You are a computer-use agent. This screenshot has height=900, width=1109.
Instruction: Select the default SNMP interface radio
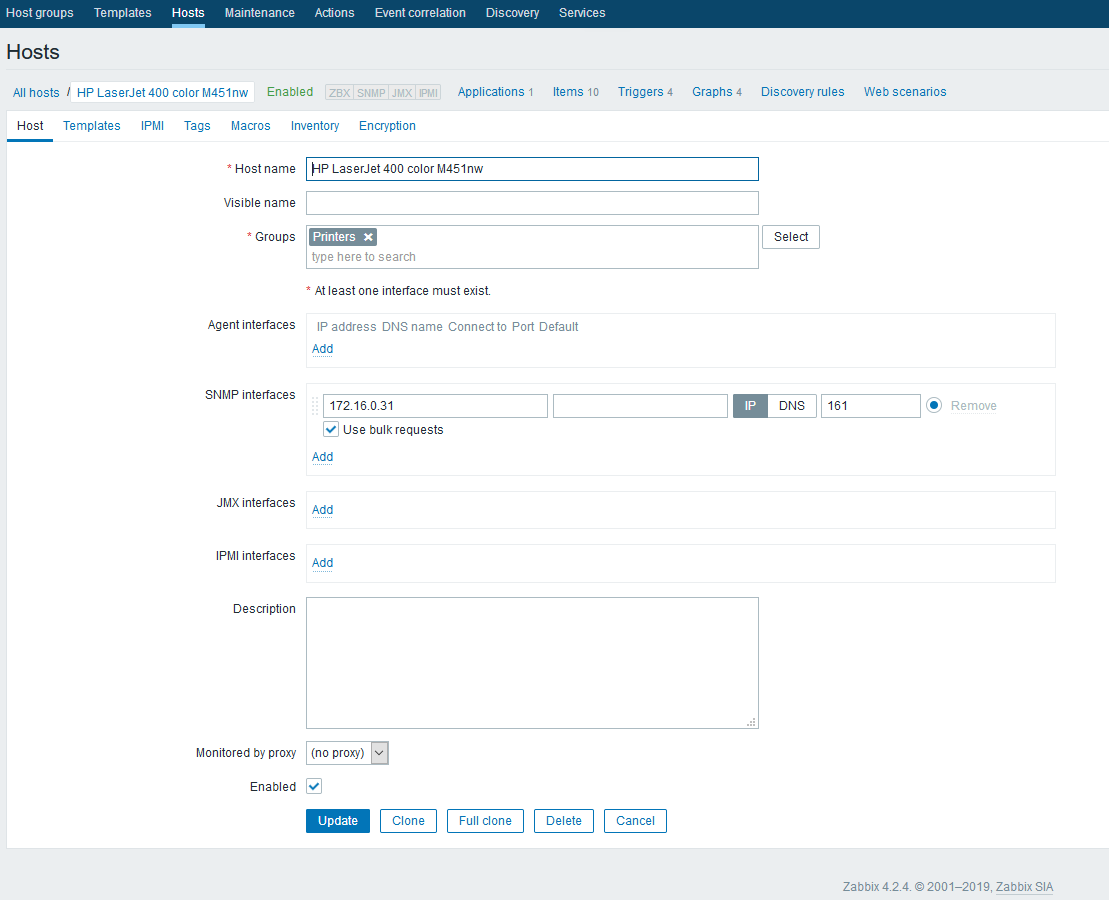click(x=934, y=405)
